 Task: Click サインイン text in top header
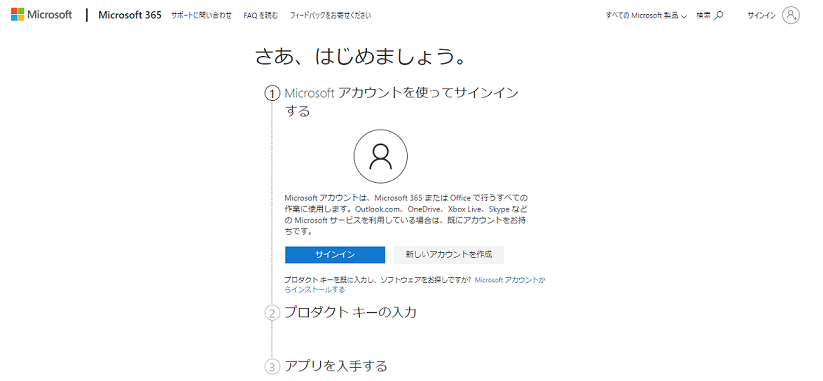(x=761, y=16)
